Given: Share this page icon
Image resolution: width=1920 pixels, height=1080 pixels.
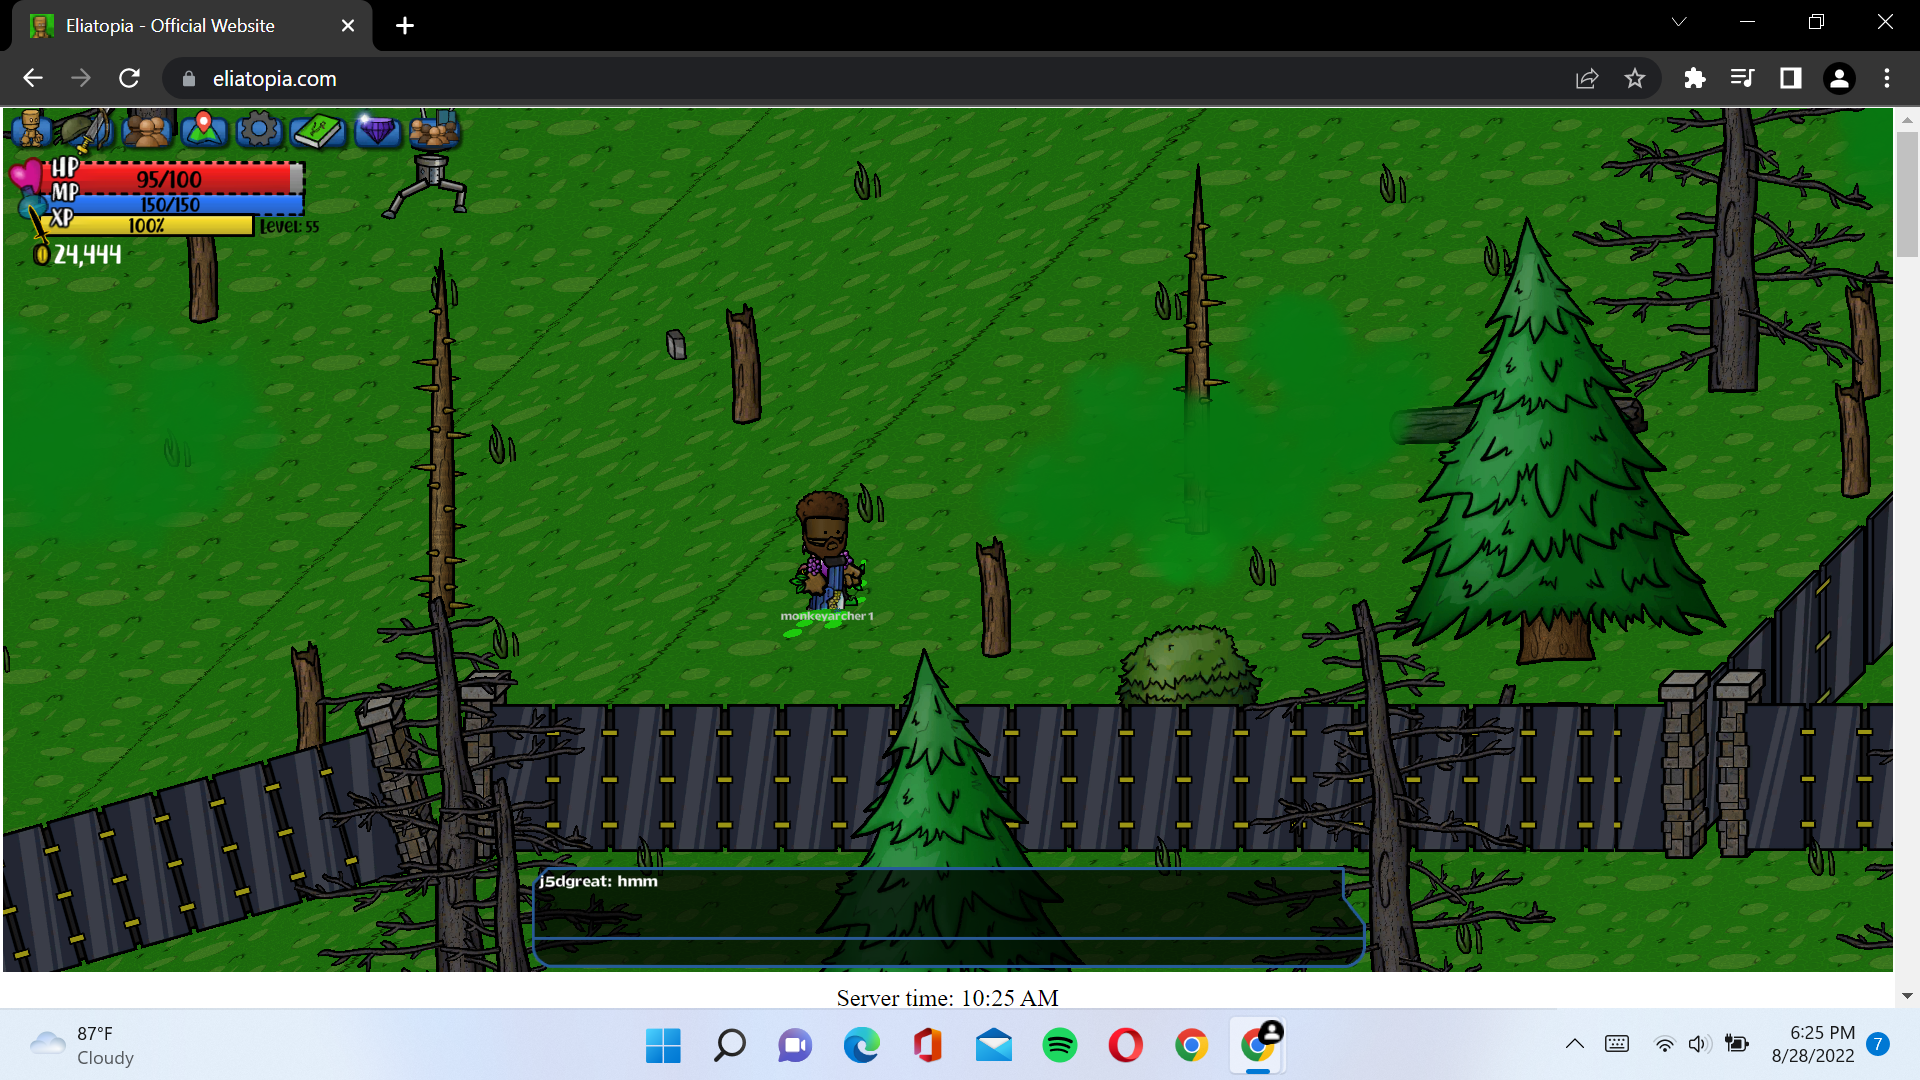Looking at the screenshot, I should click(1587, 78).
